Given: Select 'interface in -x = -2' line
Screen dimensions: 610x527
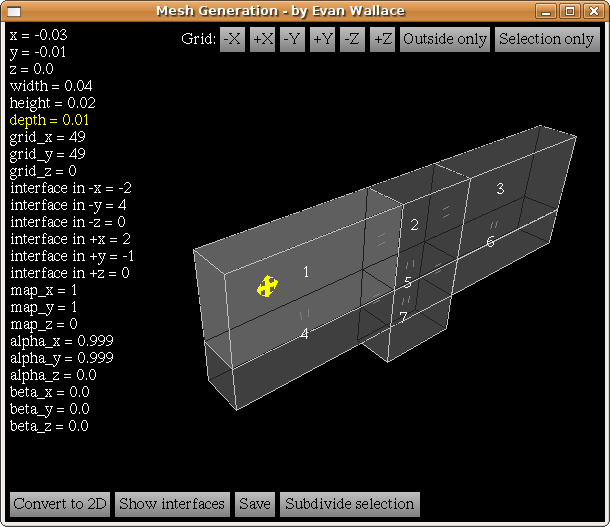Looking at the screenshot, I should point(71,188).
